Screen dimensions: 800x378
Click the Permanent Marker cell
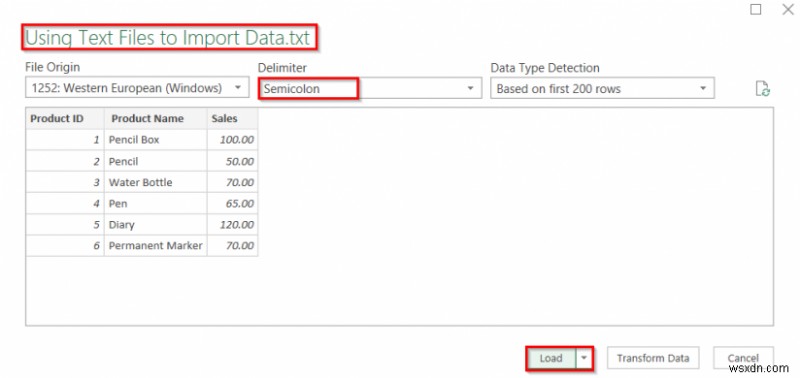(x=156, y=245)
